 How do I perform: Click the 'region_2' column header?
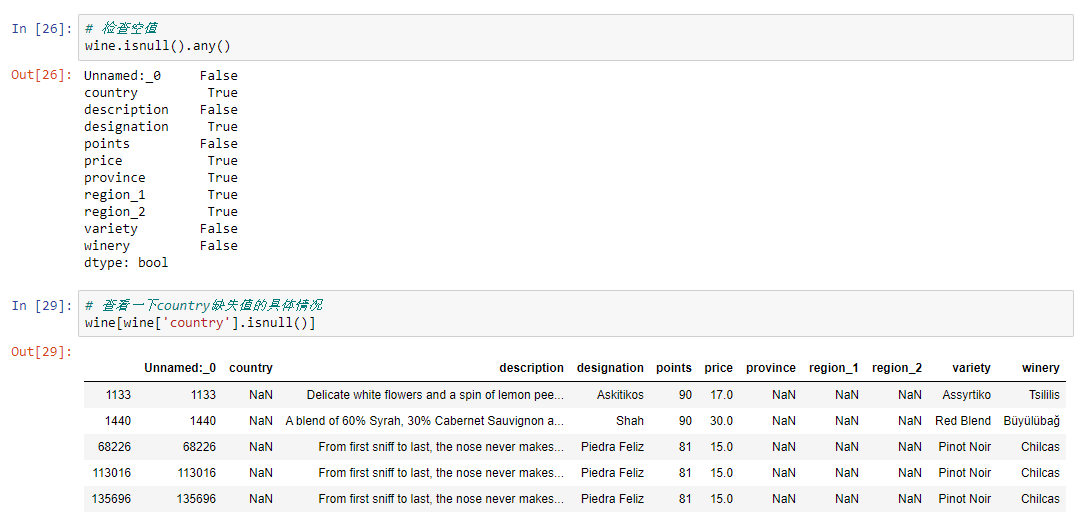[896, 368]
